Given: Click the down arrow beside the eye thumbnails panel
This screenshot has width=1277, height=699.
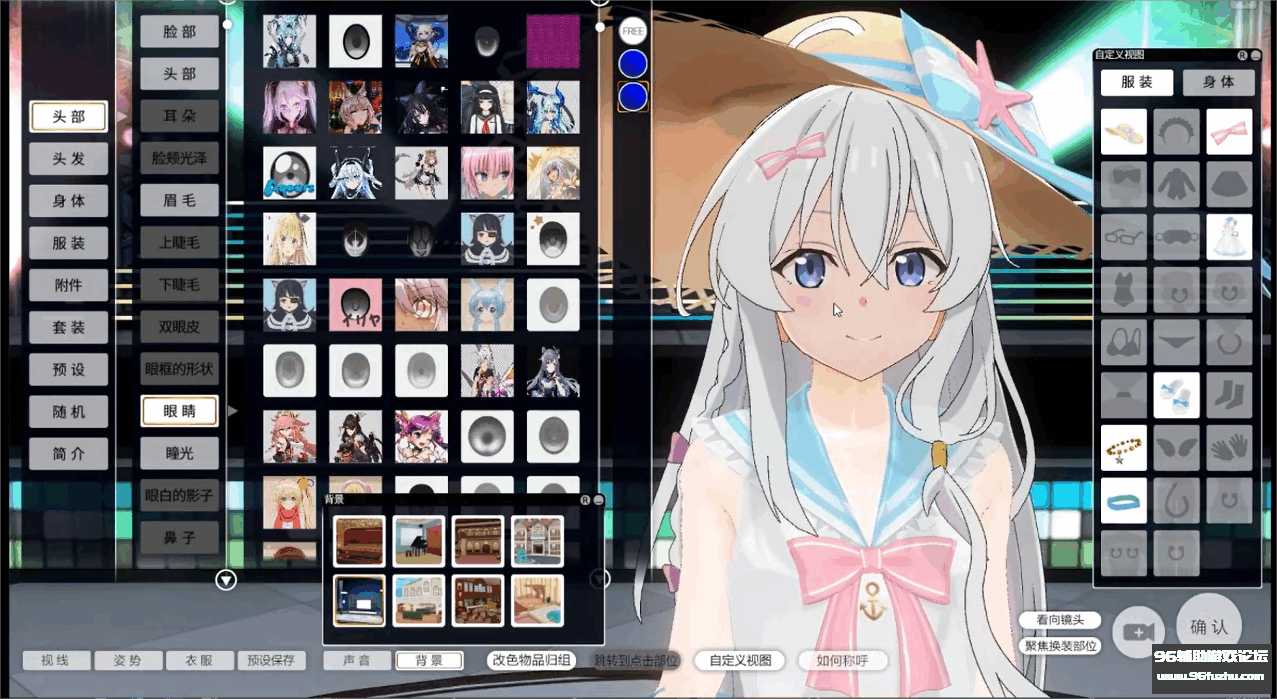Looking at the screenshot, I should pyautogui.click(x=601, y=577).
